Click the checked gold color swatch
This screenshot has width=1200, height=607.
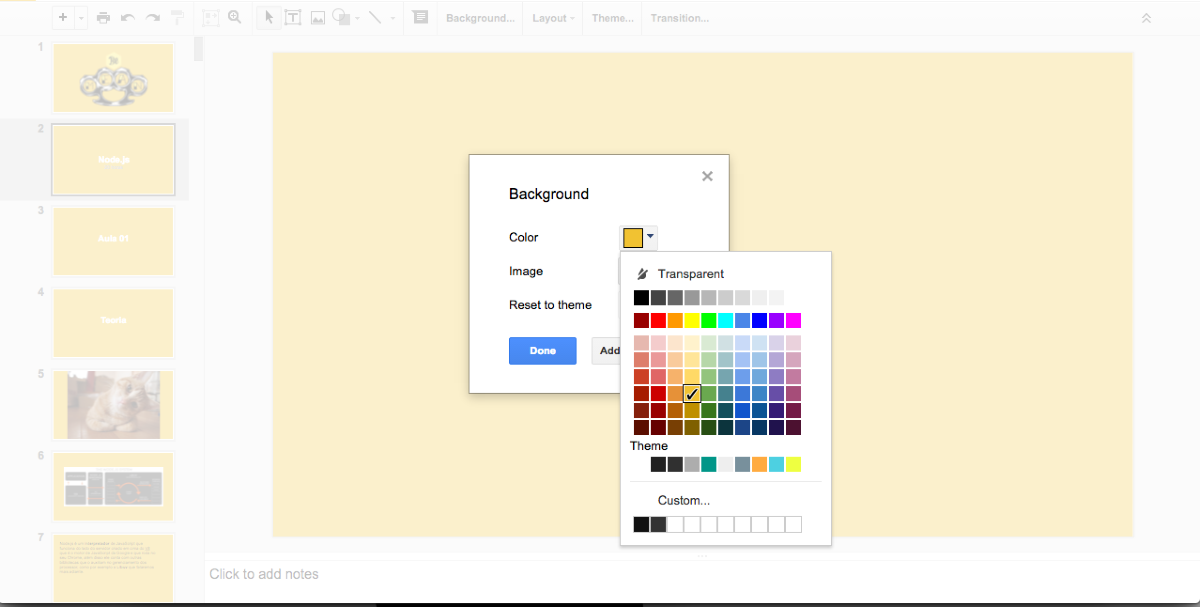[692, 394]
